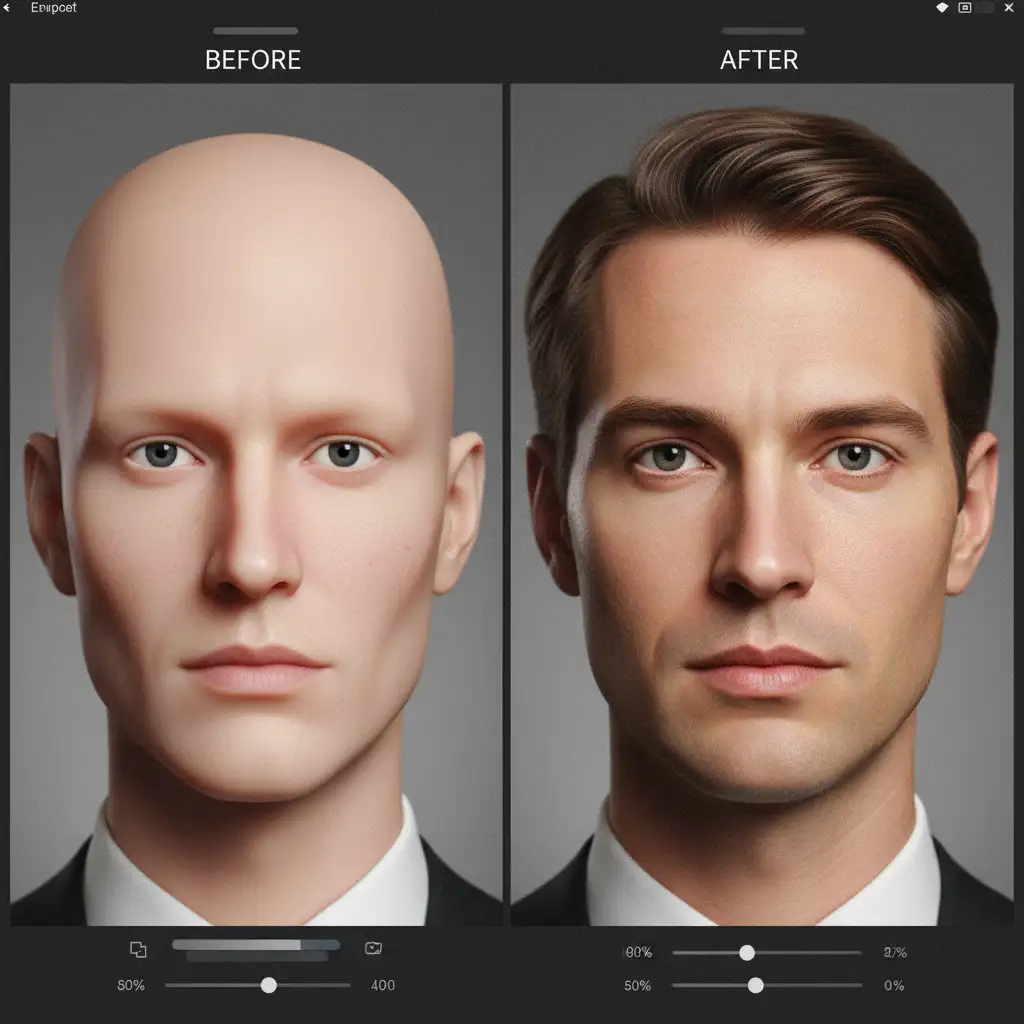Switch to the AFTER view label

tap(759, 60)
